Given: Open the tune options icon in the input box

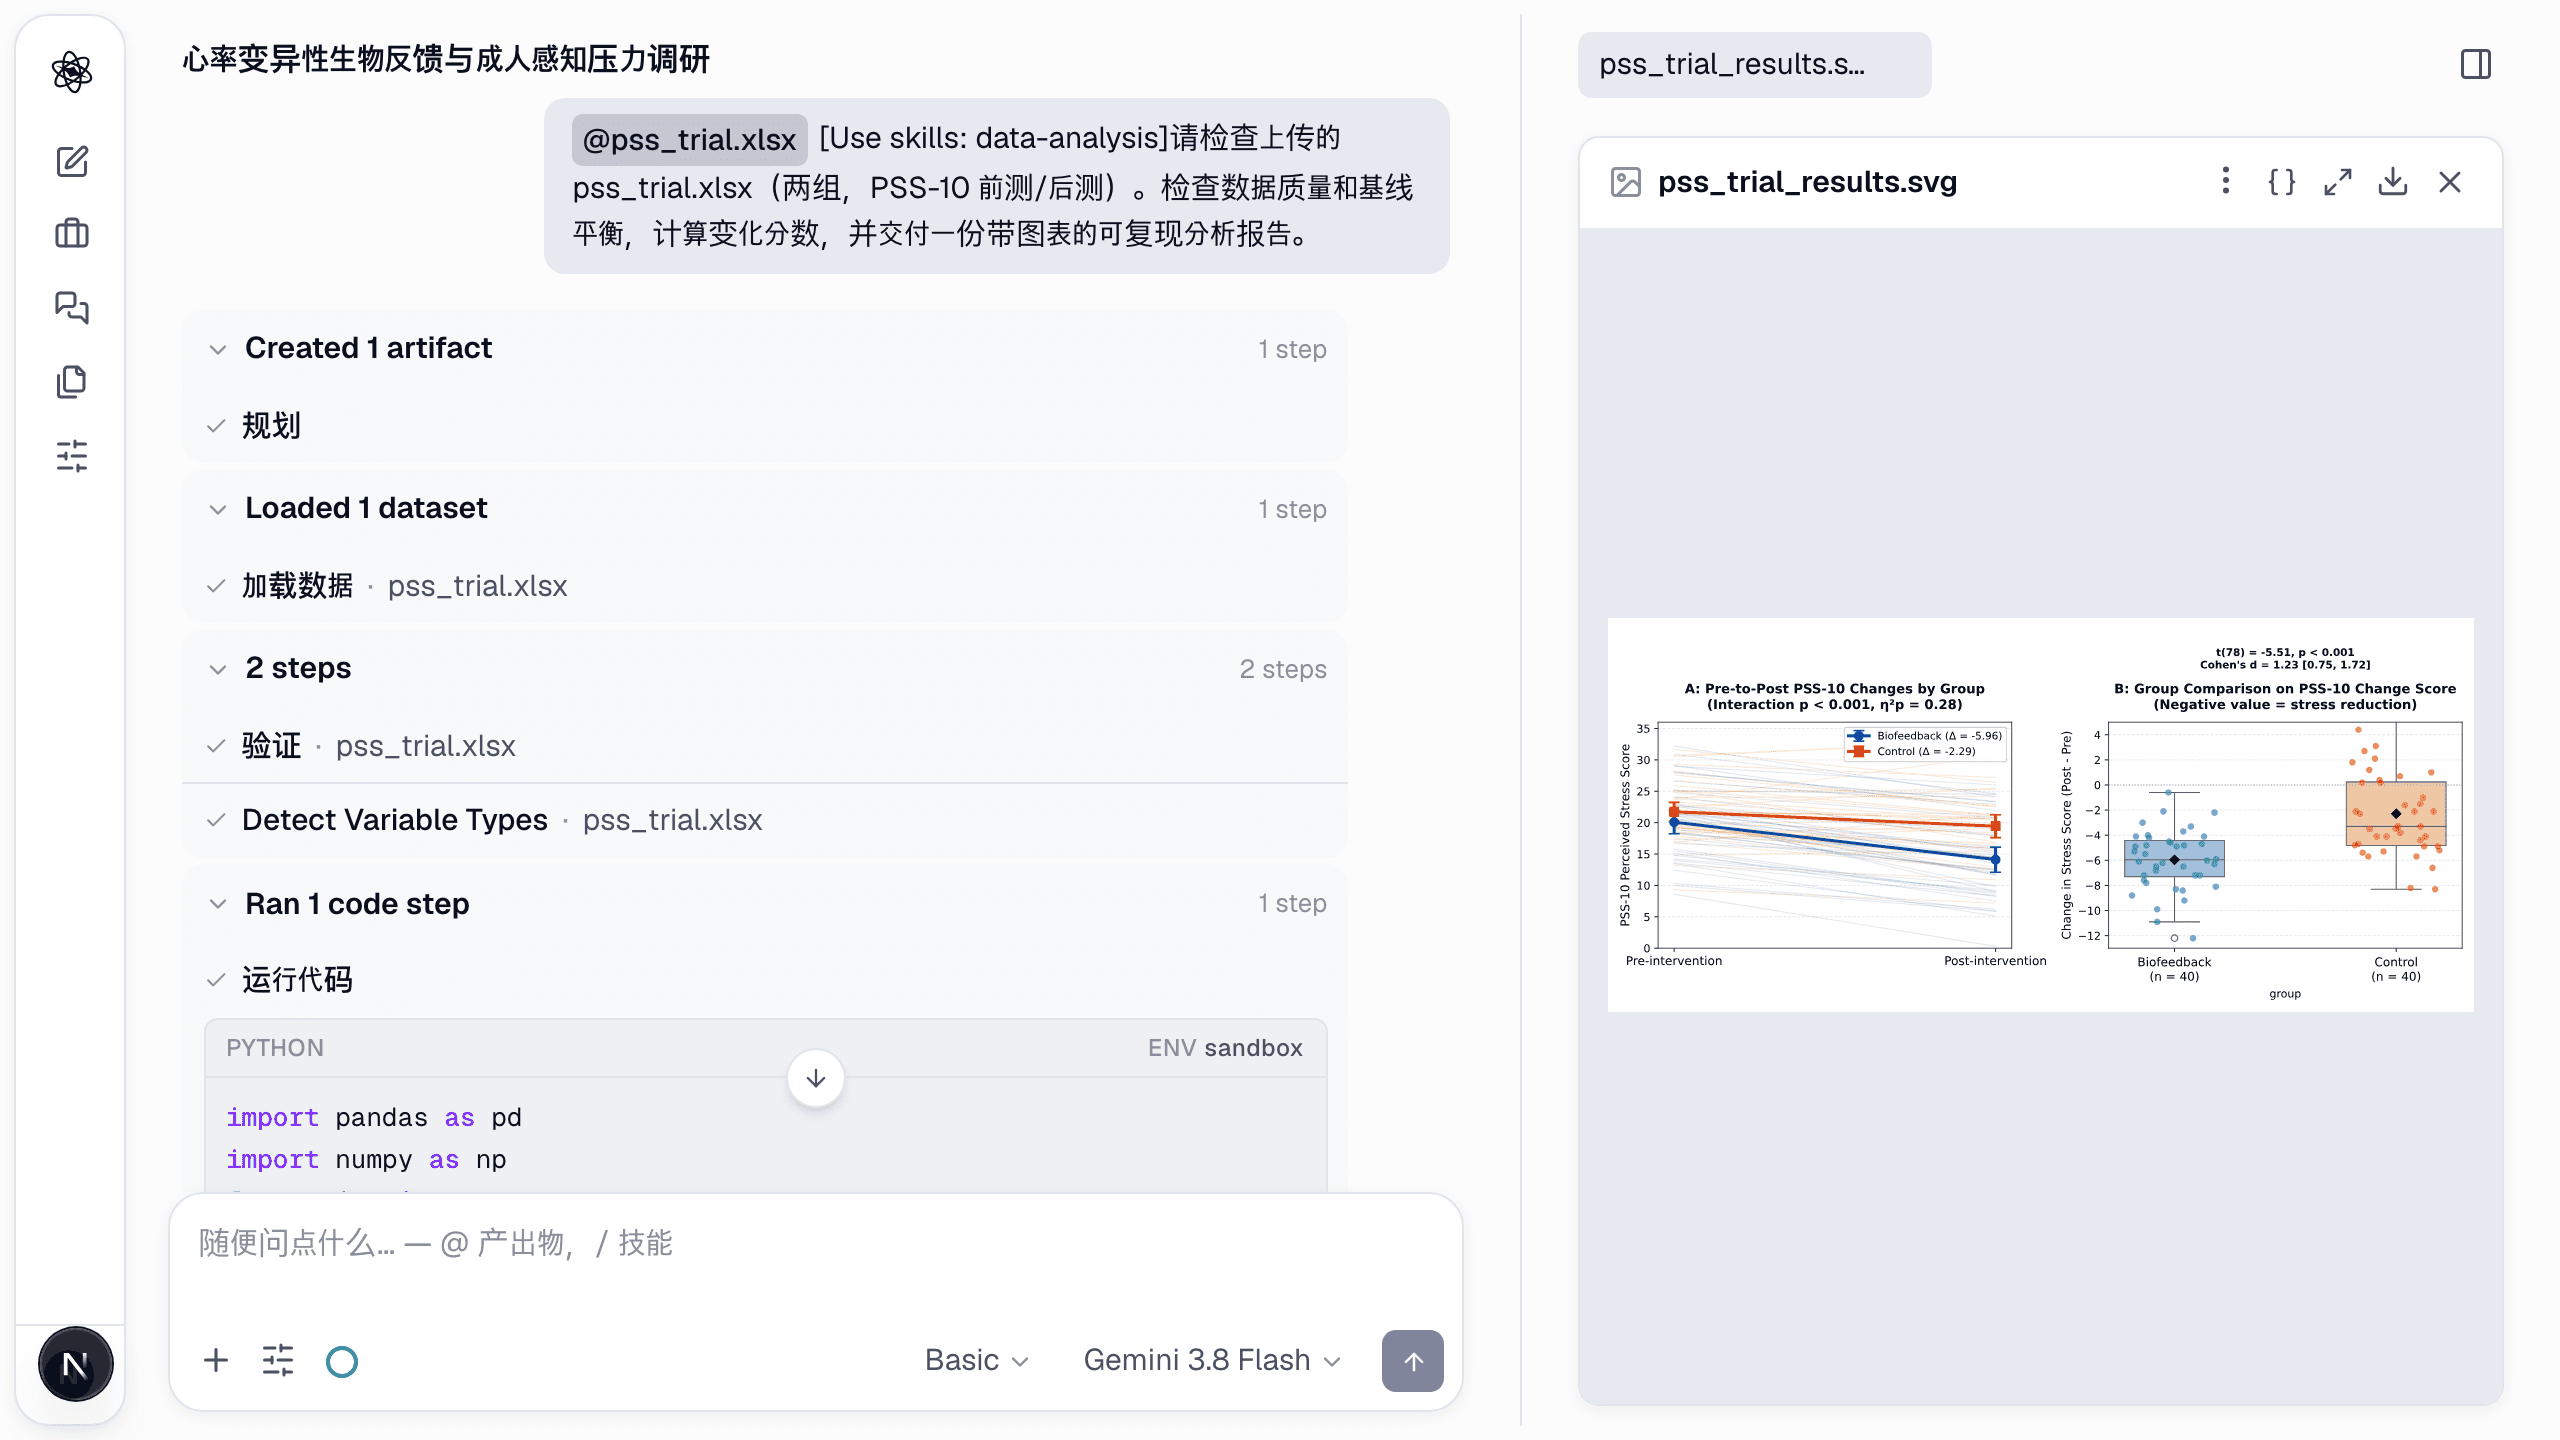Looking at the screenshot, I should coord(278,1361).
